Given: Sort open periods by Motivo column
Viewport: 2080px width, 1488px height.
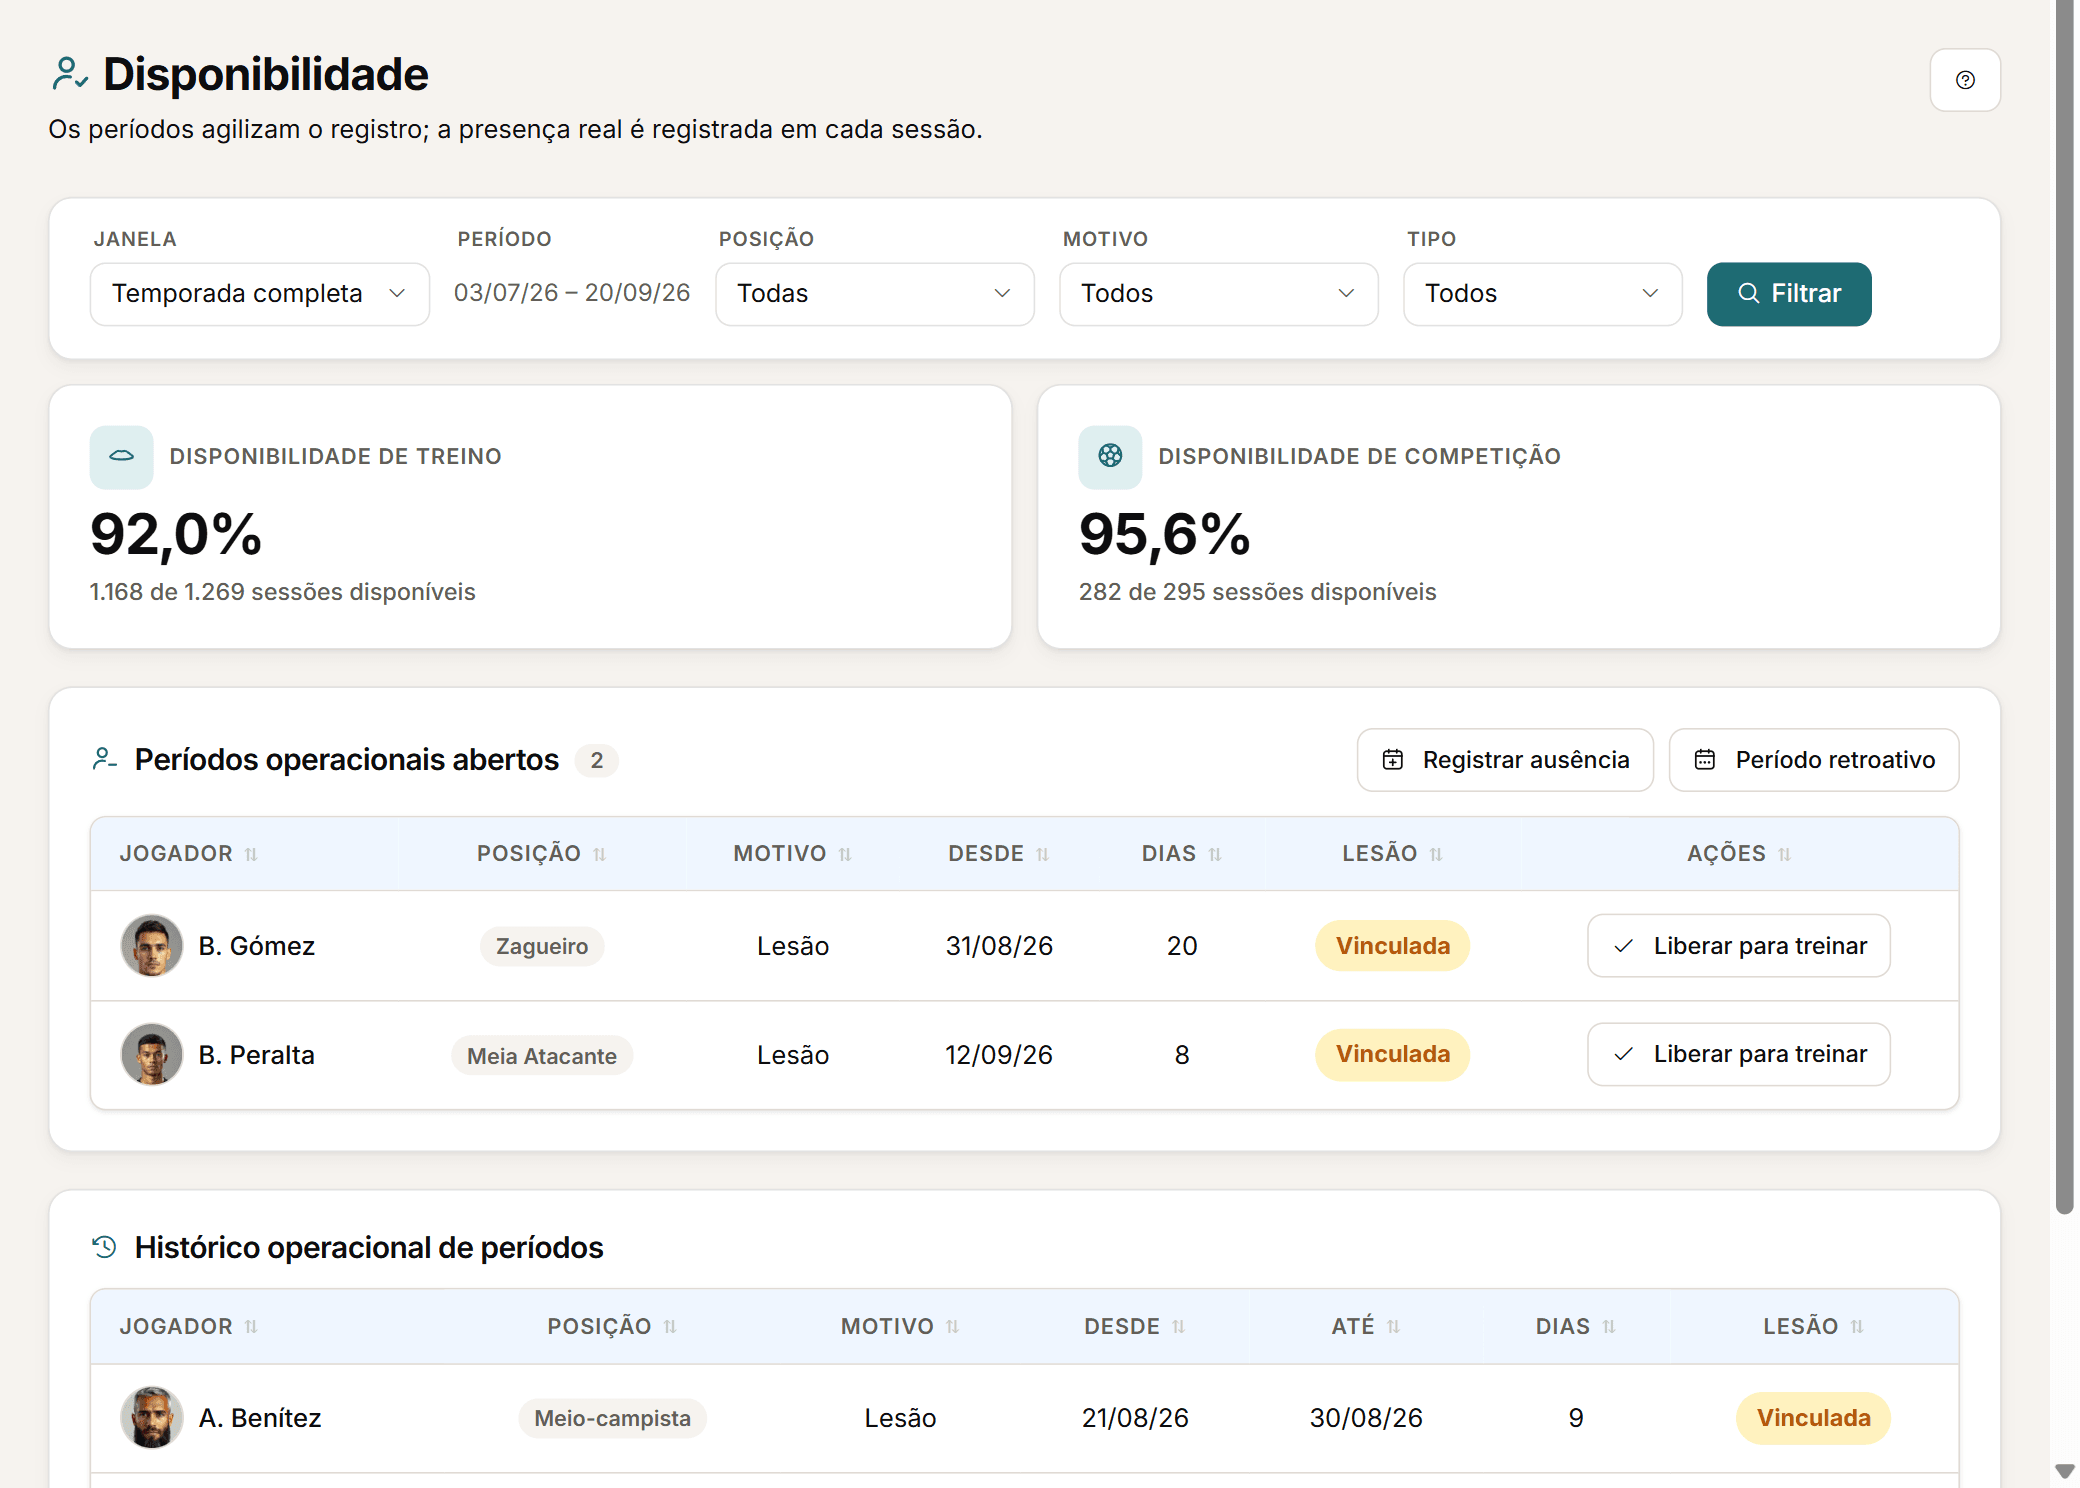Looking at the screenshot, I should tap(792, 854).
